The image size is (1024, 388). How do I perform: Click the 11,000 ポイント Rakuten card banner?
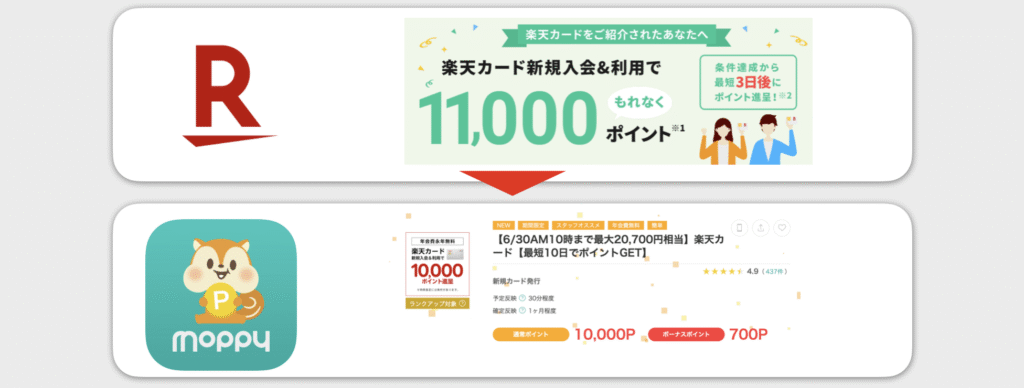point(608,91)
